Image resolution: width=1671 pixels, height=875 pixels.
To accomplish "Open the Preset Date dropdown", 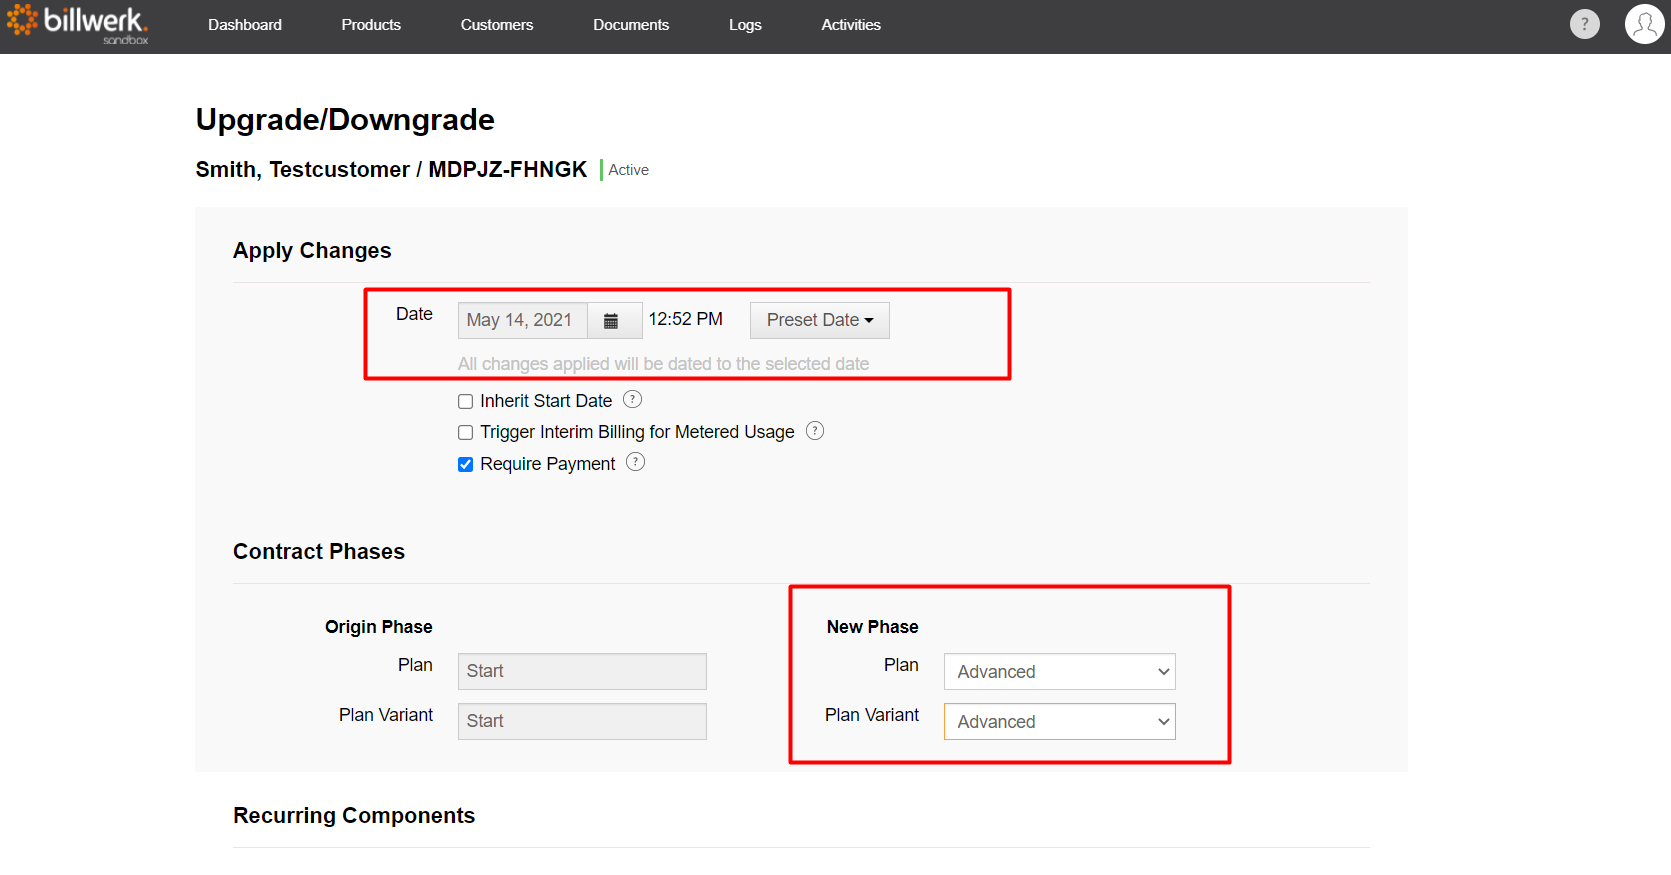I will coord(820,320).
